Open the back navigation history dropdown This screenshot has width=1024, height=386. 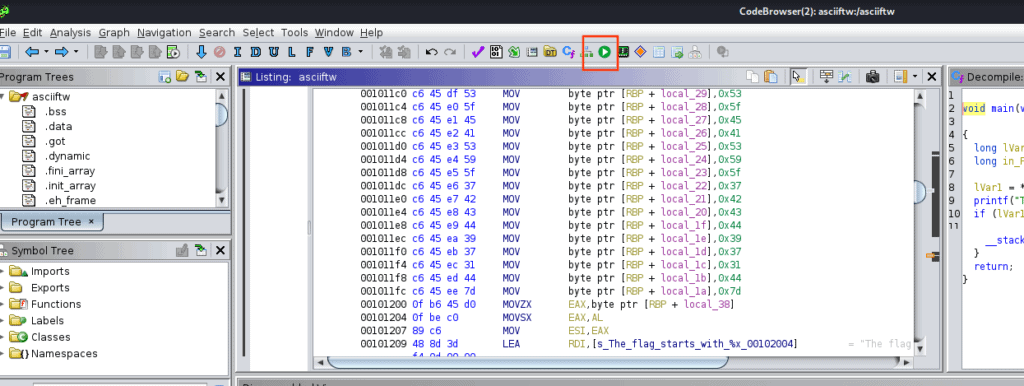pos(46,52)
